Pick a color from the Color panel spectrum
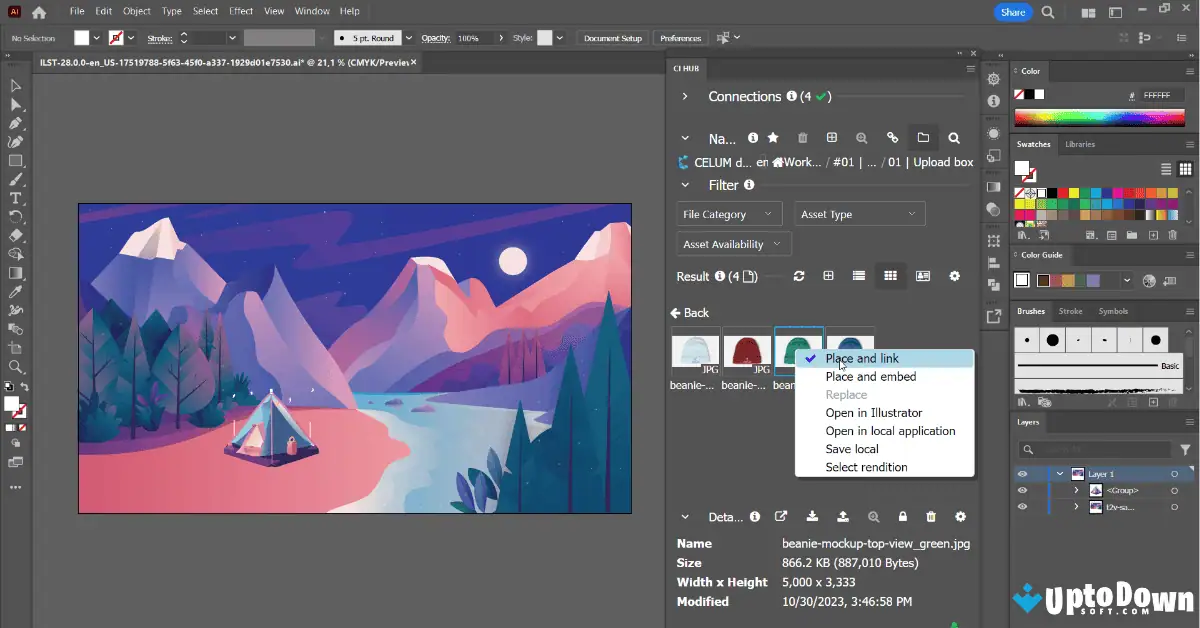1200x628 pixels. (x=1100, y=115)
